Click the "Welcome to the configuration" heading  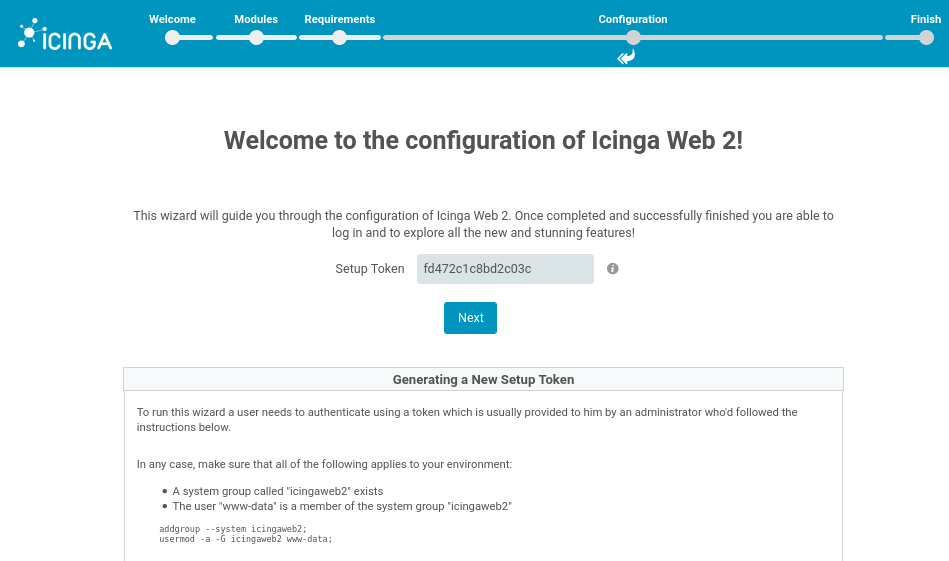click(x=483, y=140)
